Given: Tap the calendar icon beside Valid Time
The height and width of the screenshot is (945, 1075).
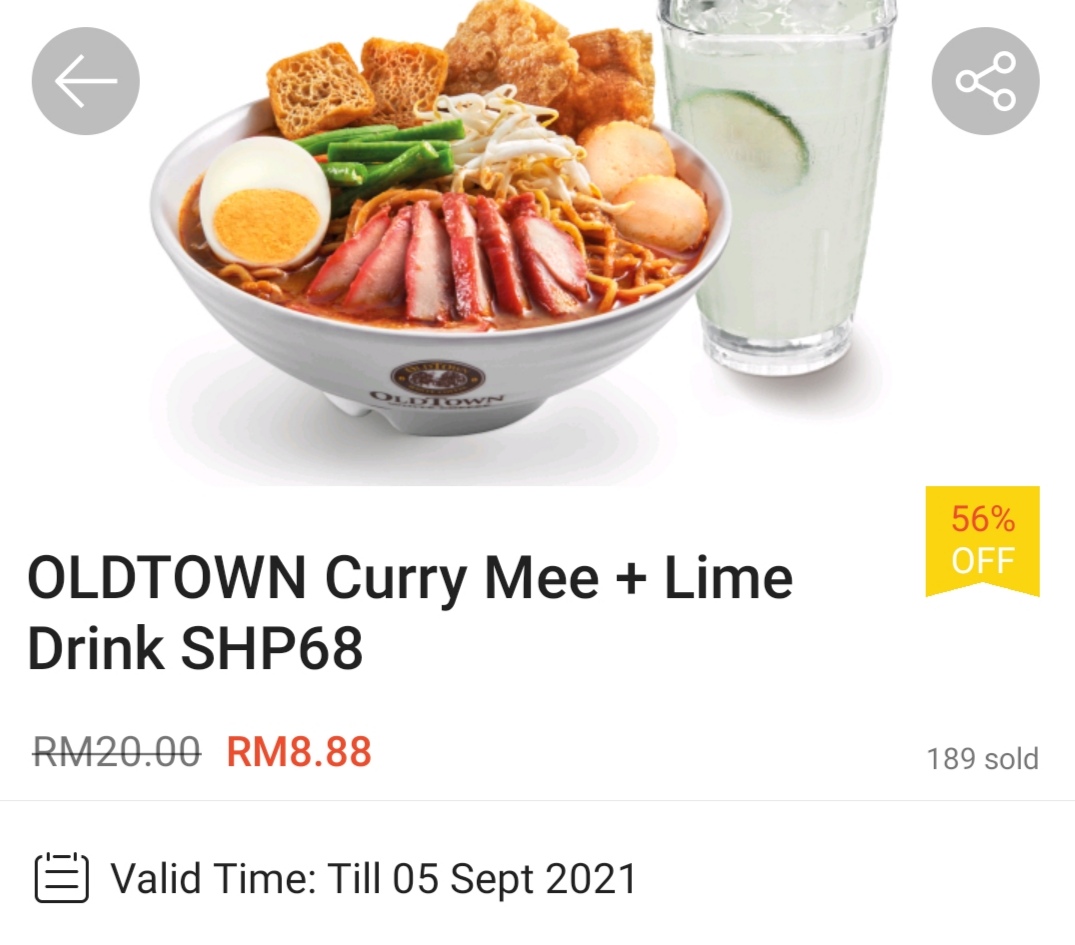Looking at the screenshot, I should coord(62,878).
